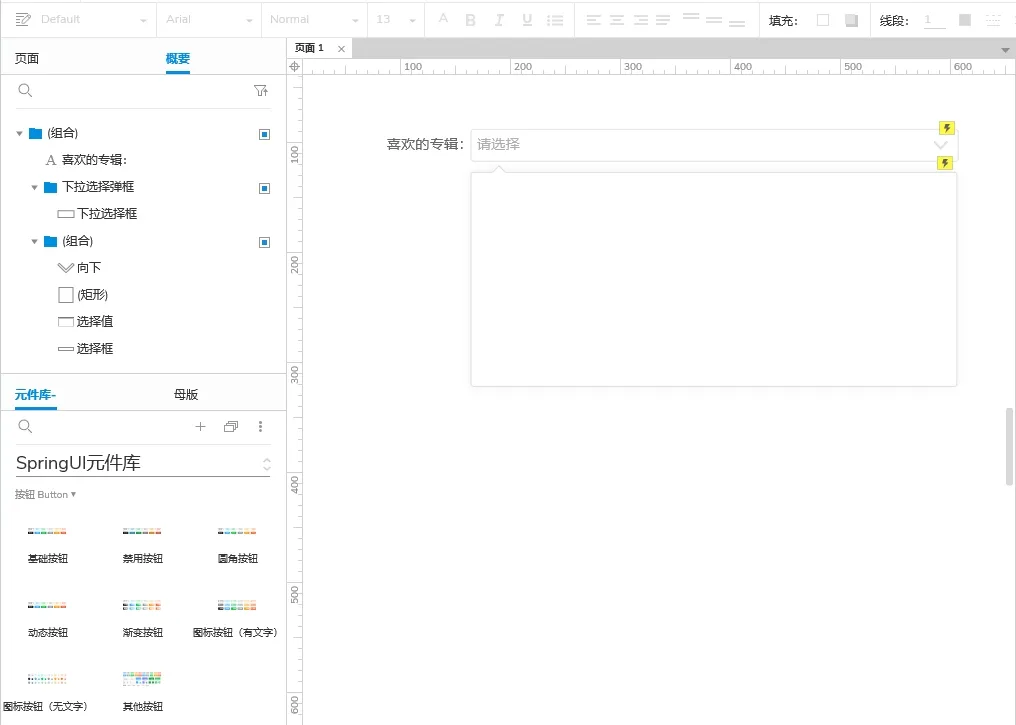Click the stacked library icon beside plus
The image size is (1016, 725).
coord(231,426)
